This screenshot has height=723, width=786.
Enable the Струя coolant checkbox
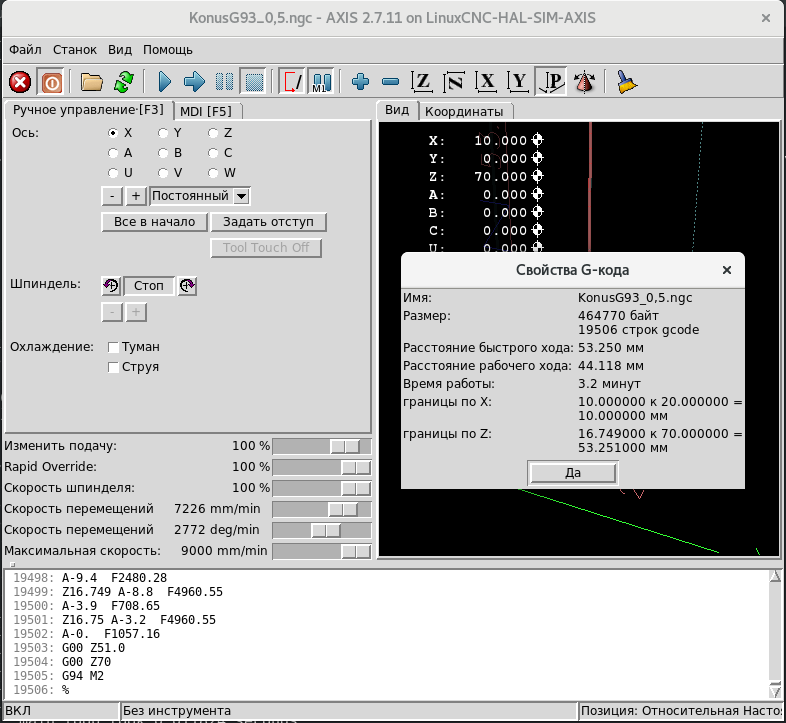pyautogui.click(x=114, y=367)
